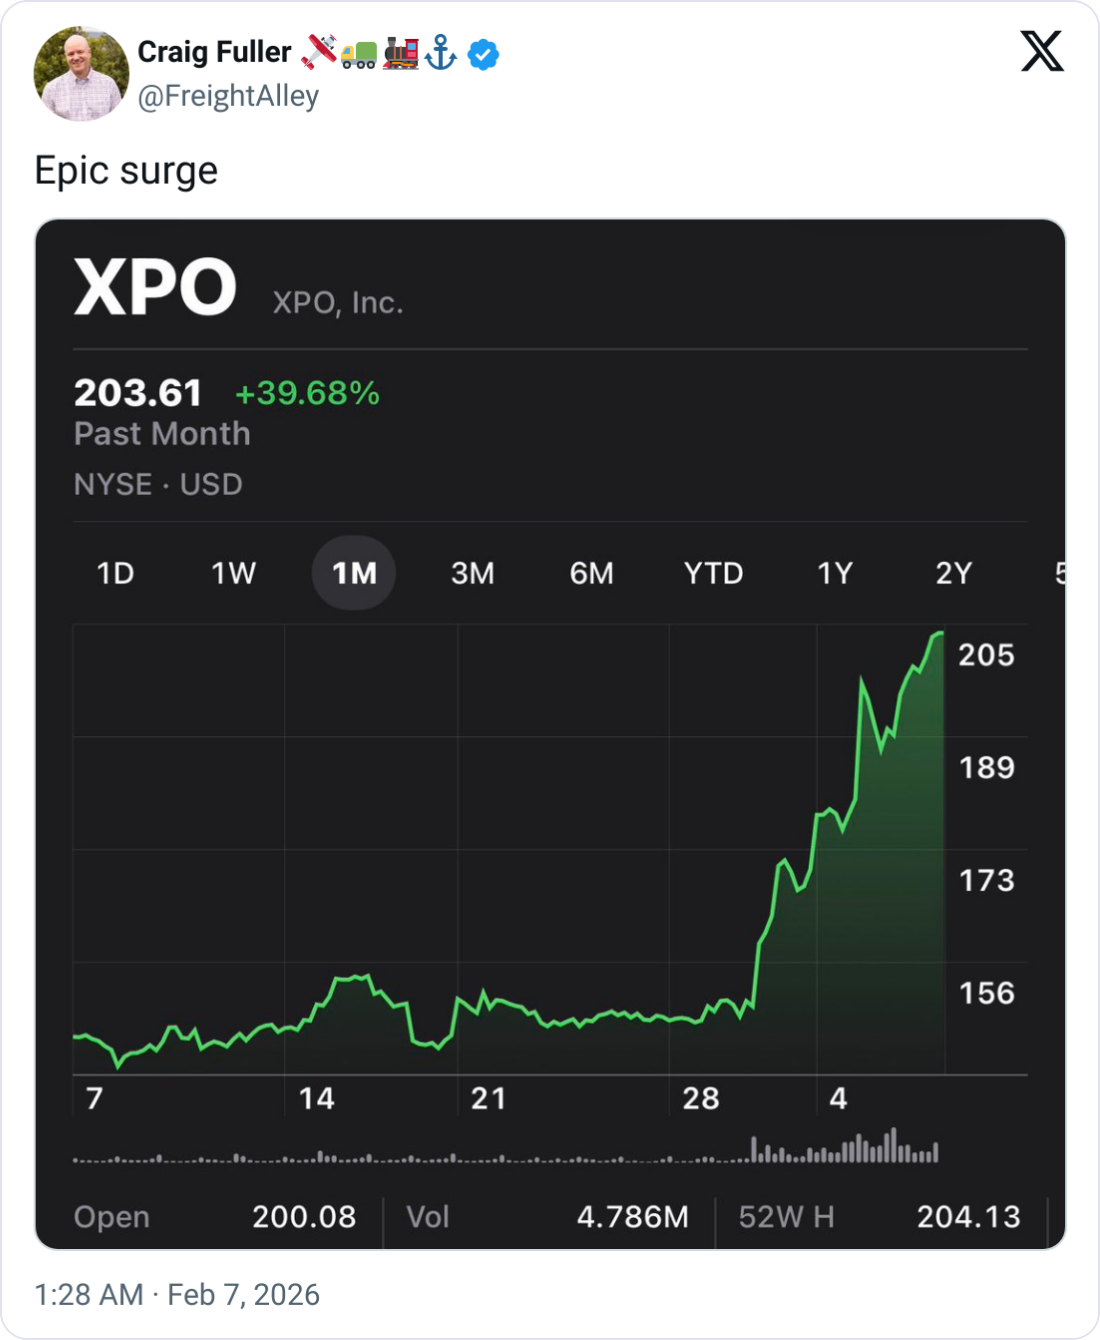The image size is (1100, 1340).
Task: Click the blue verified badge
Action: [x=484, y=54]
